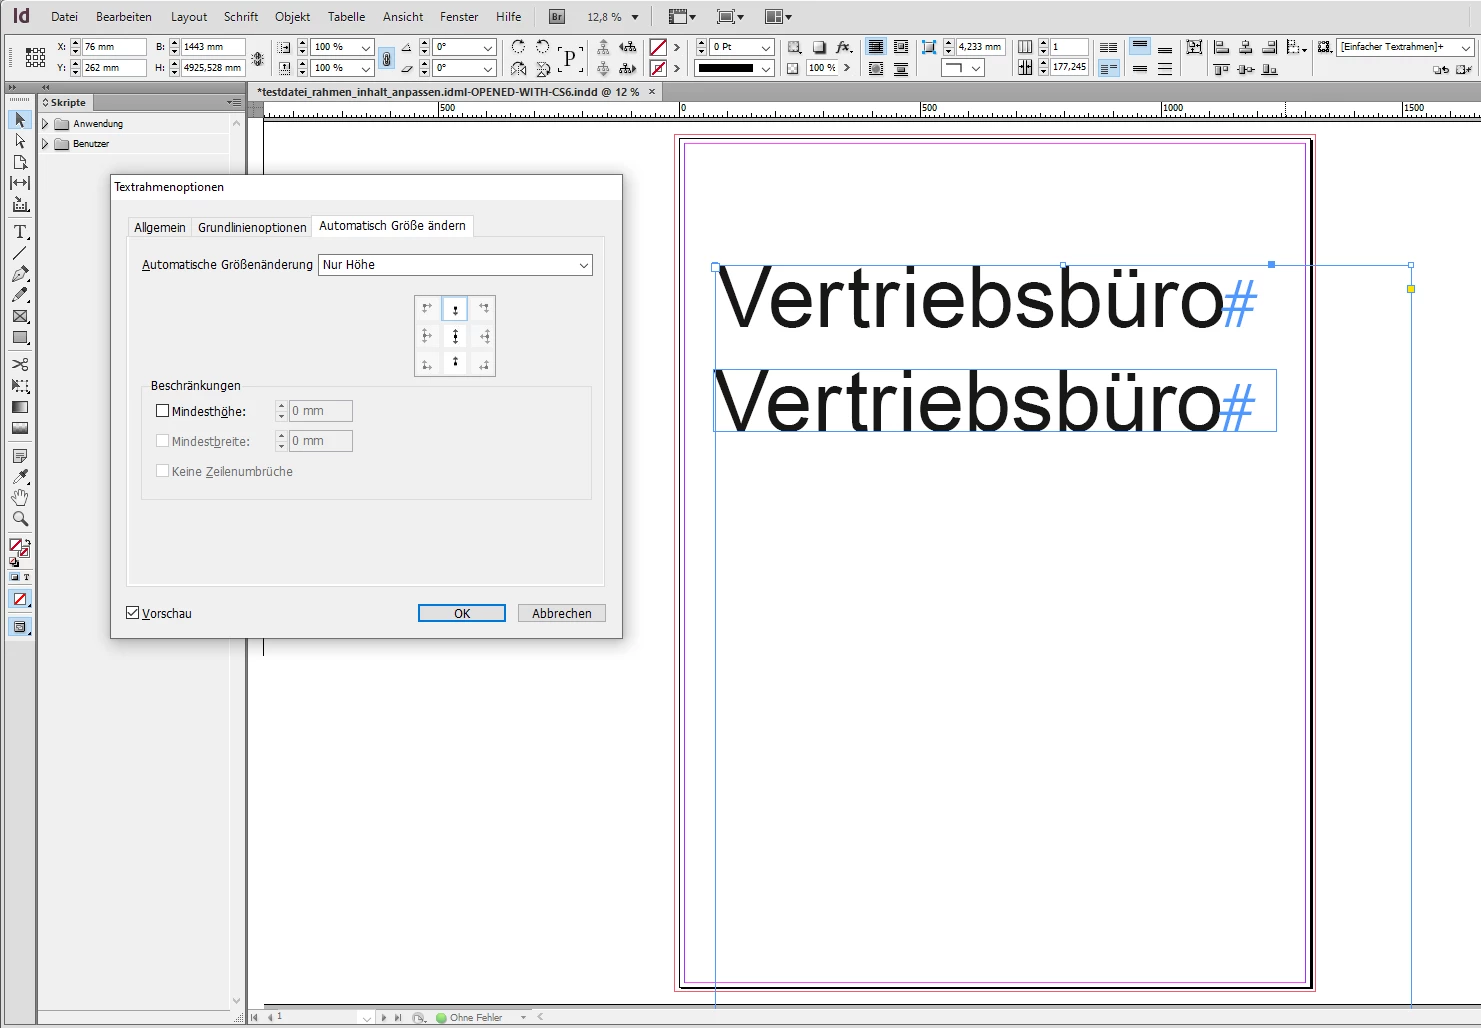Screen dimensions: 1481x1028
Task: Switch to the Allgemein tab
Action: coord(160,227)
